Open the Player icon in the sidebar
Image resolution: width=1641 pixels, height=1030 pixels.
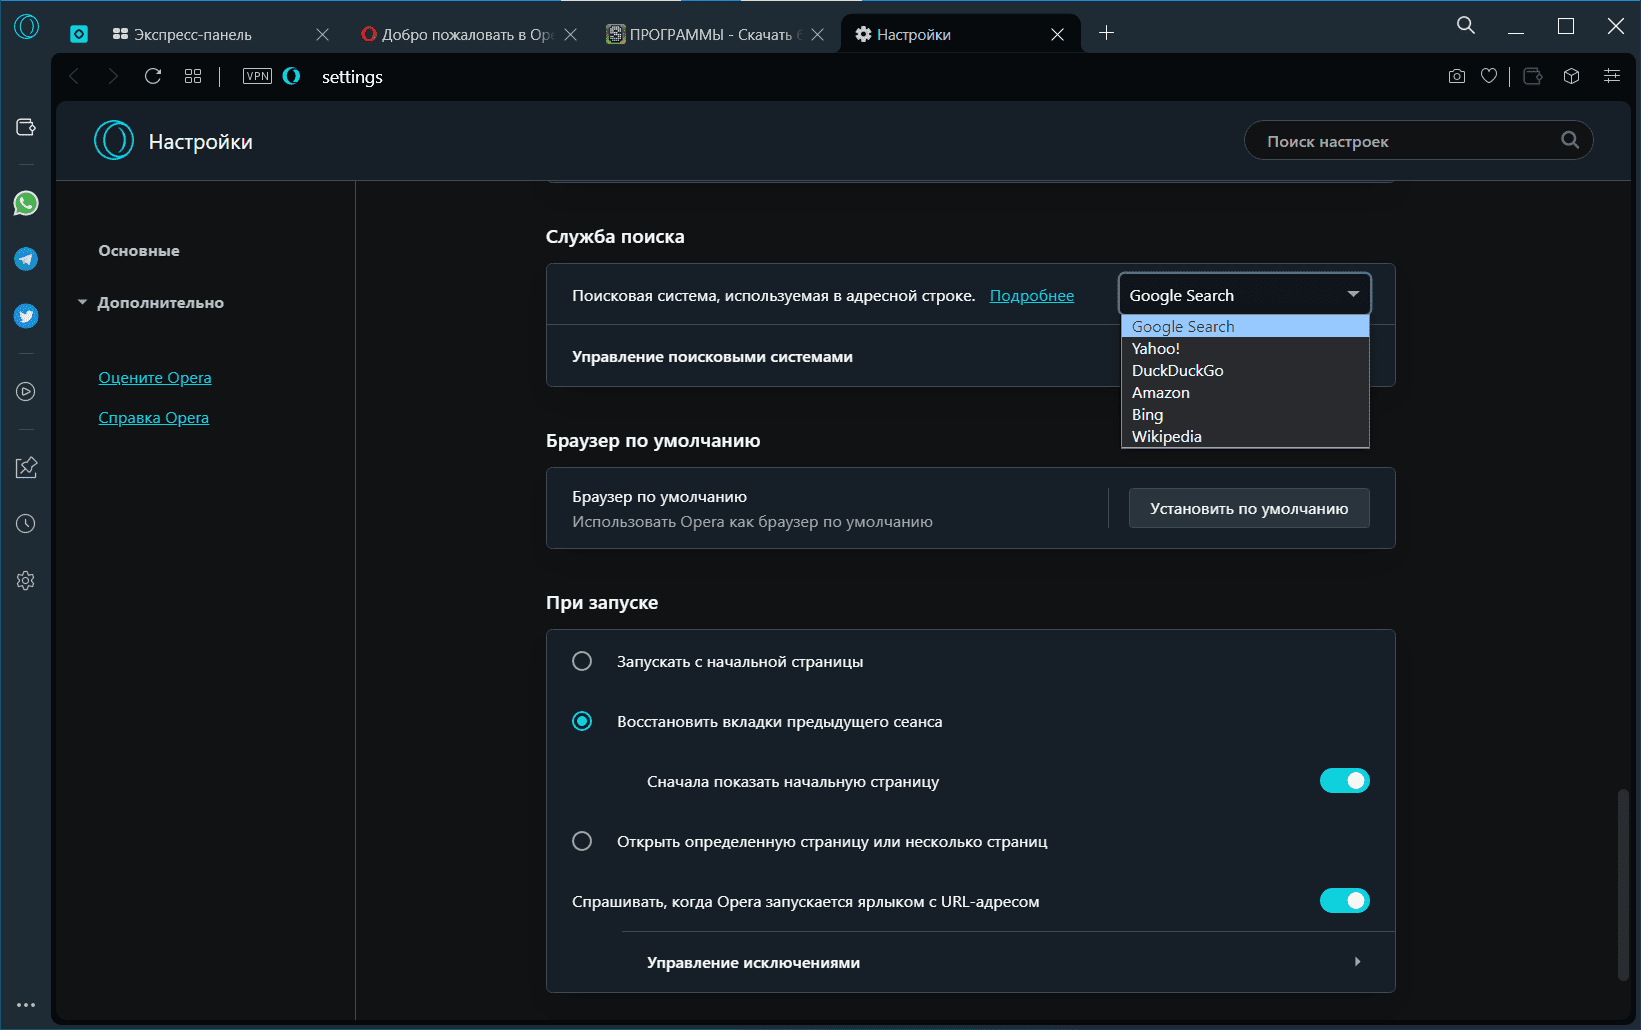(26, 392)
